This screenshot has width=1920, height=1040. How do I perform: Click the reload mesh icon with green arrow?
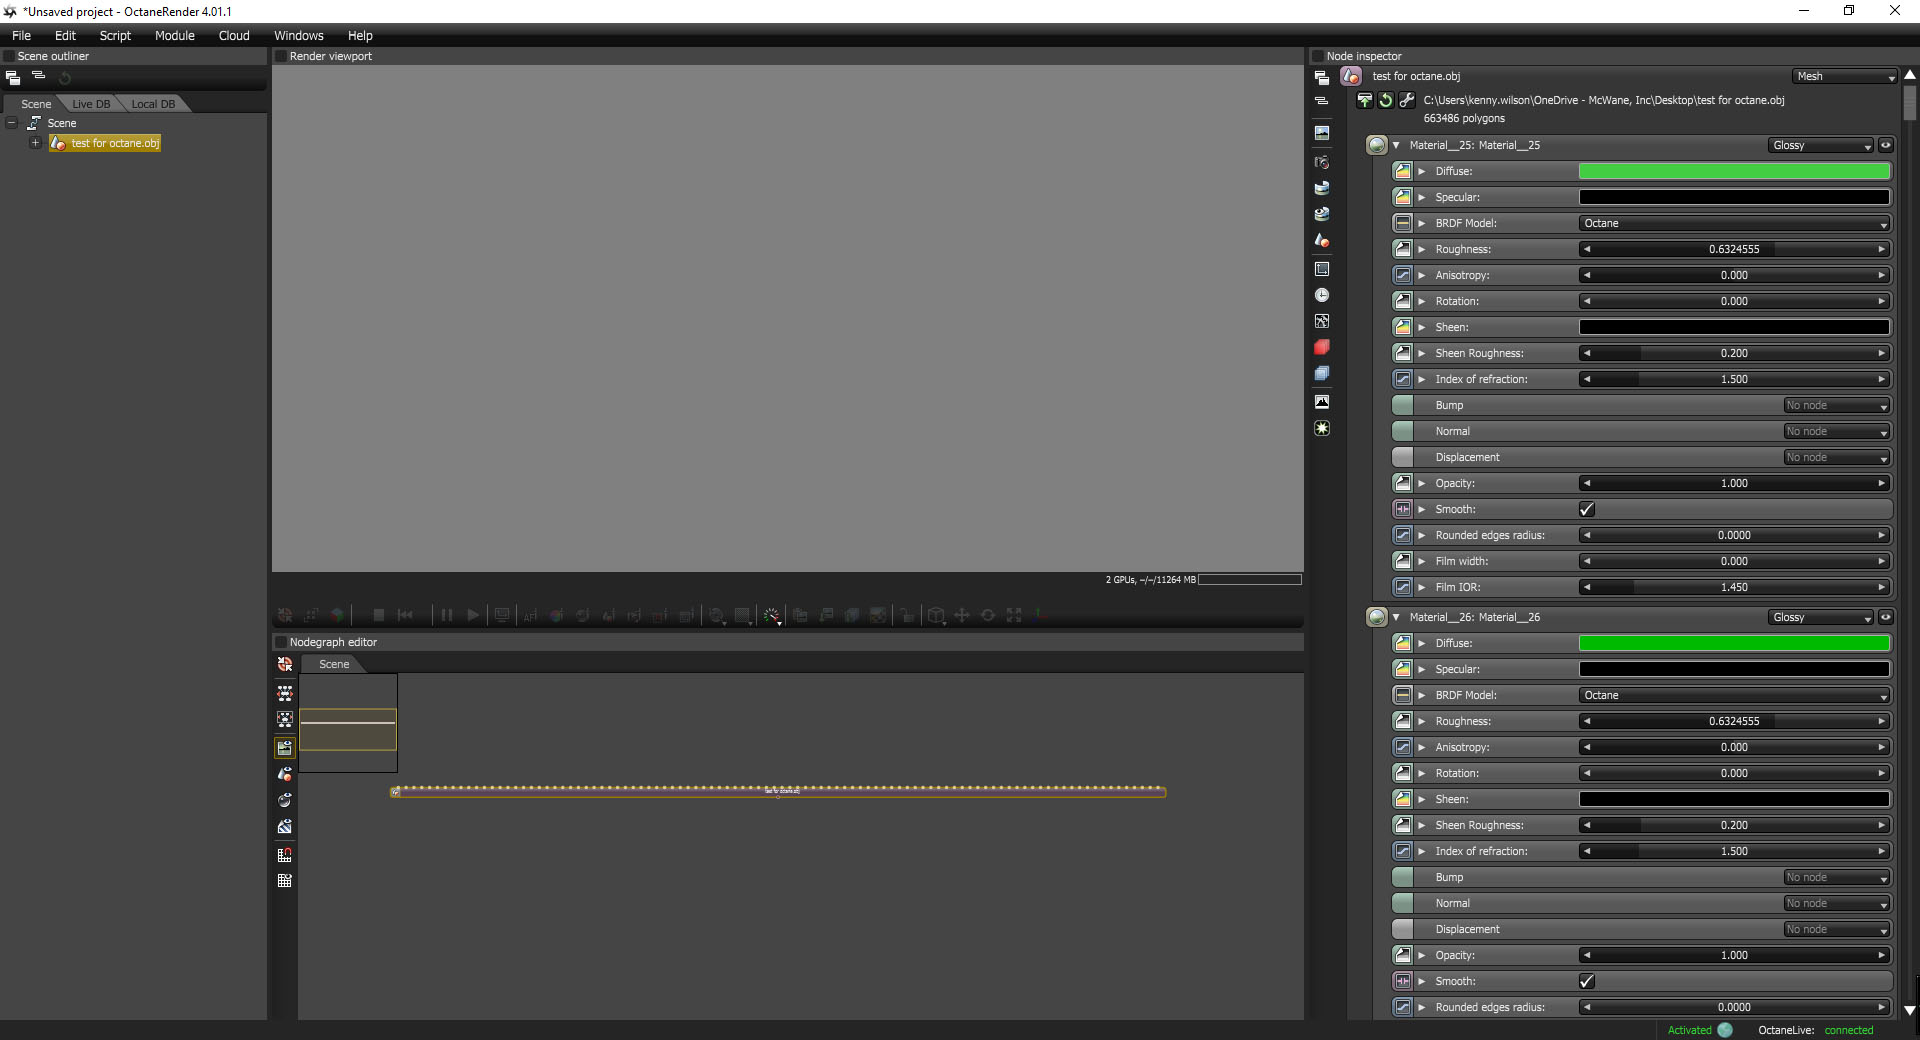[1386, 100]
